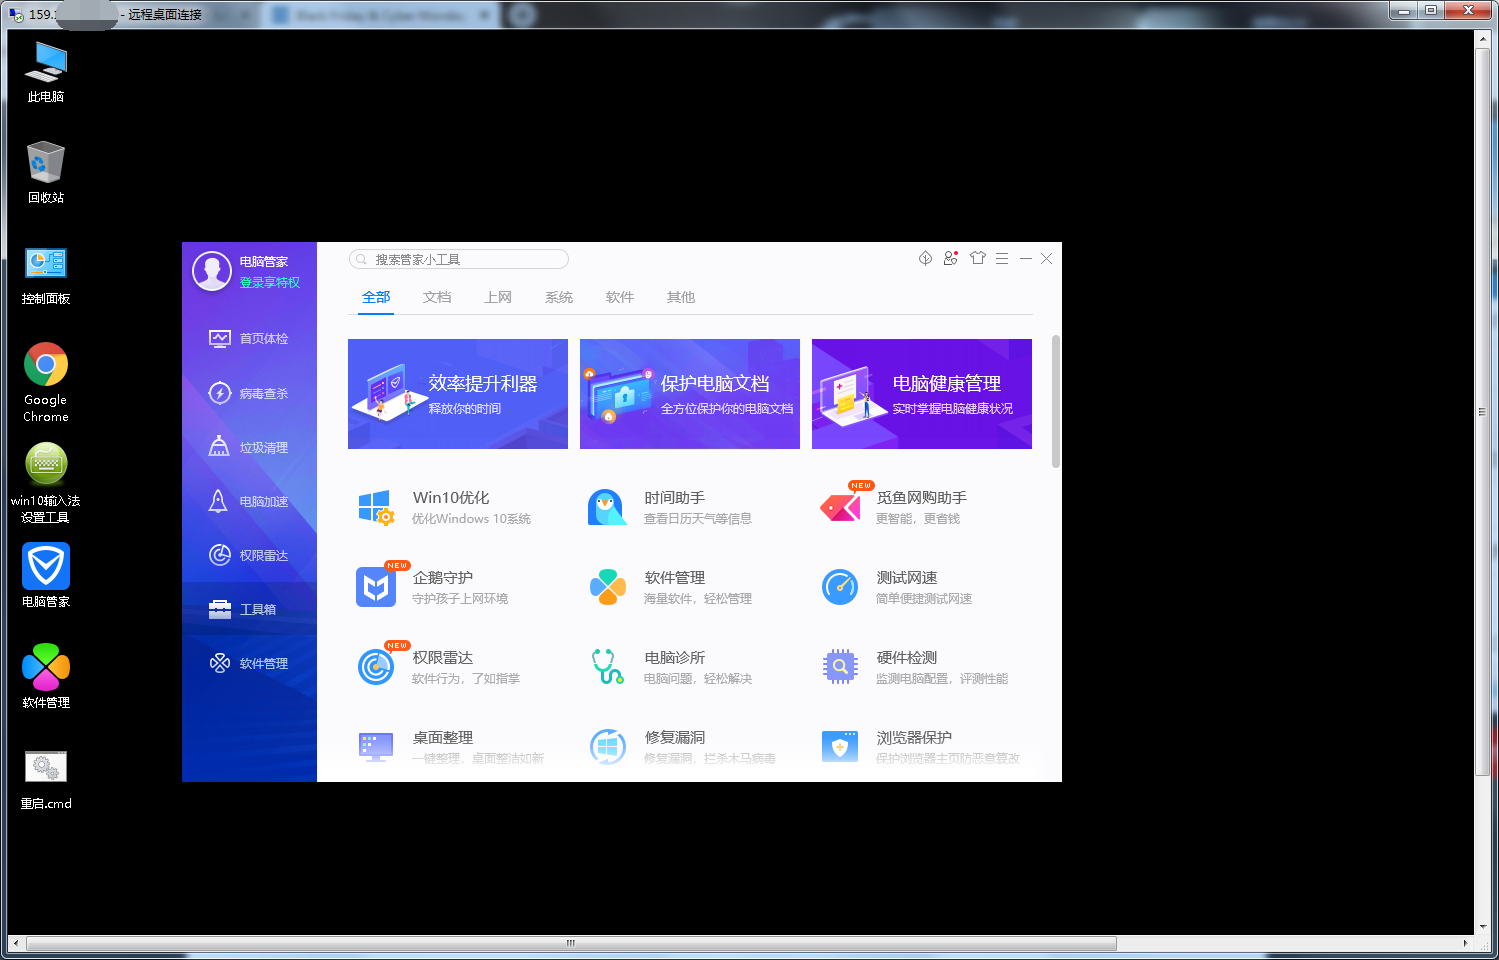Open 软件管理 in the left sidebar

[249, 663]
